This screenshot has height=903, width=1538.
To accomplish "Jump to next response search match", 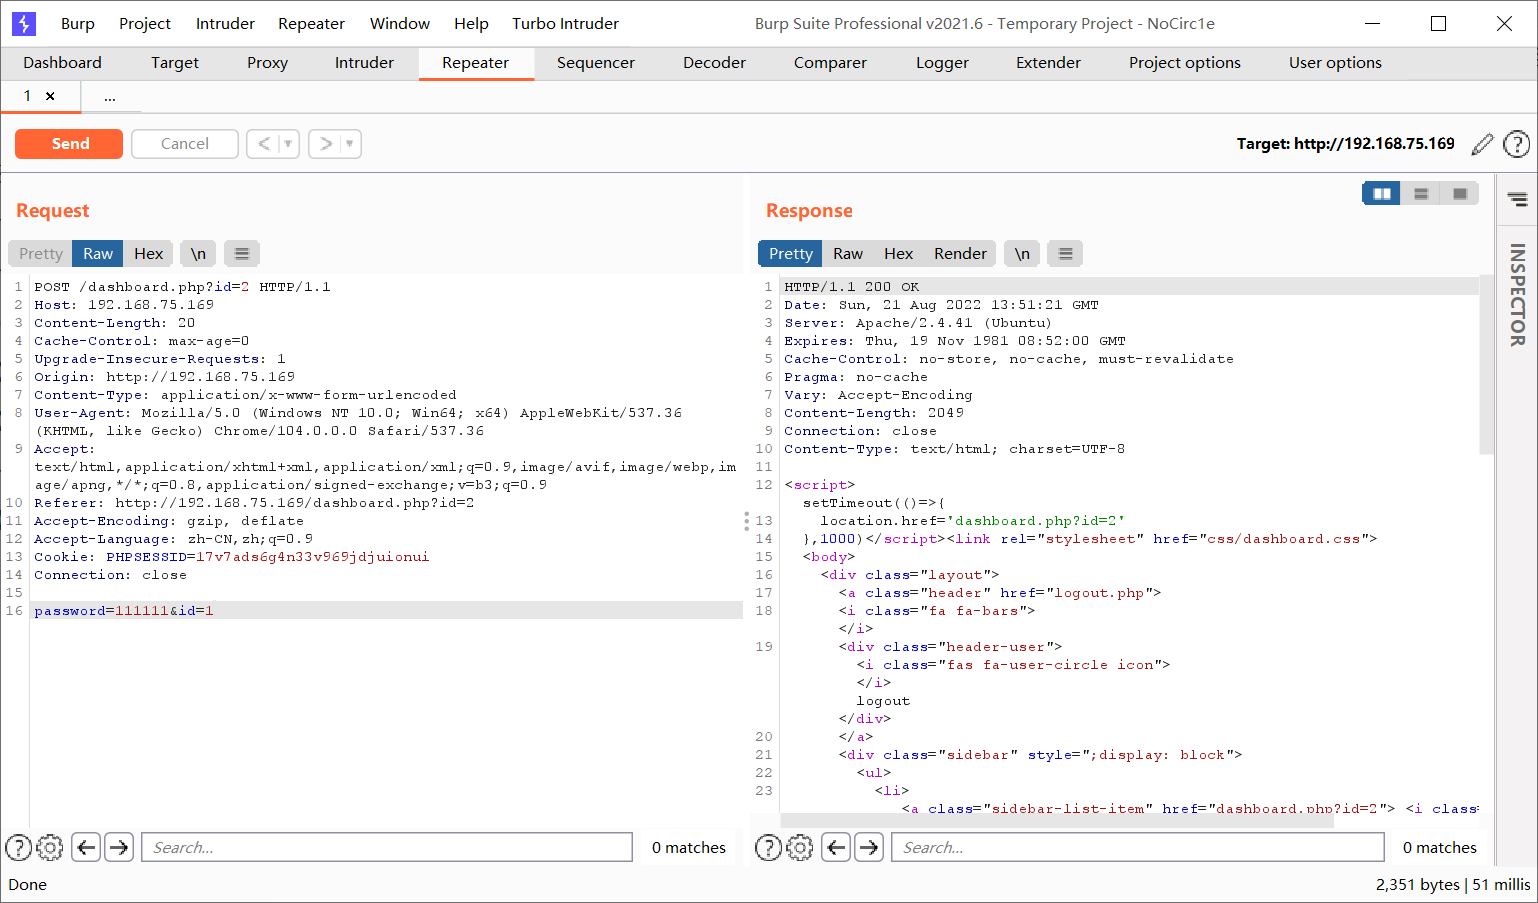I will pos(869,848).
